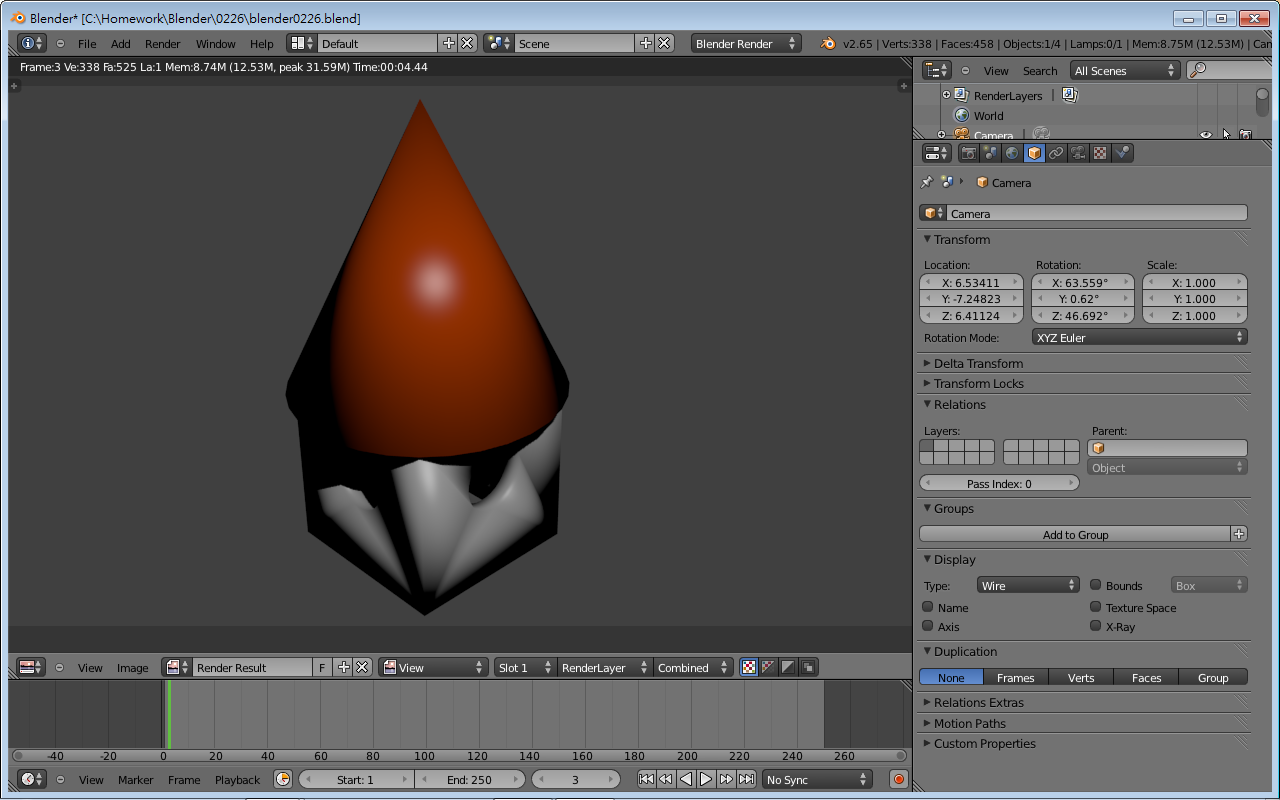Screen dimensions: 1280x800
Task: Select Faces duplication mode
Action: (1145, 677)
